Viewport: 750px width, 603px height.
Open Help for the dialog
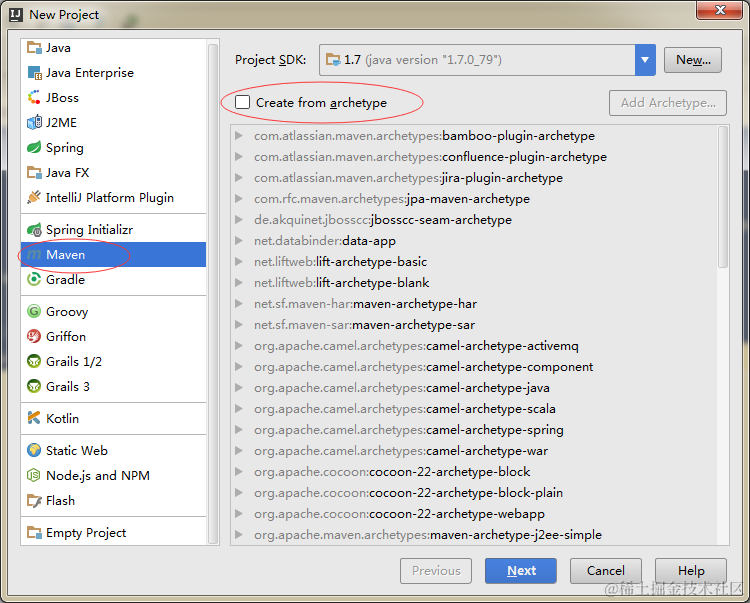pyautogui.click(x=691, y=570)
